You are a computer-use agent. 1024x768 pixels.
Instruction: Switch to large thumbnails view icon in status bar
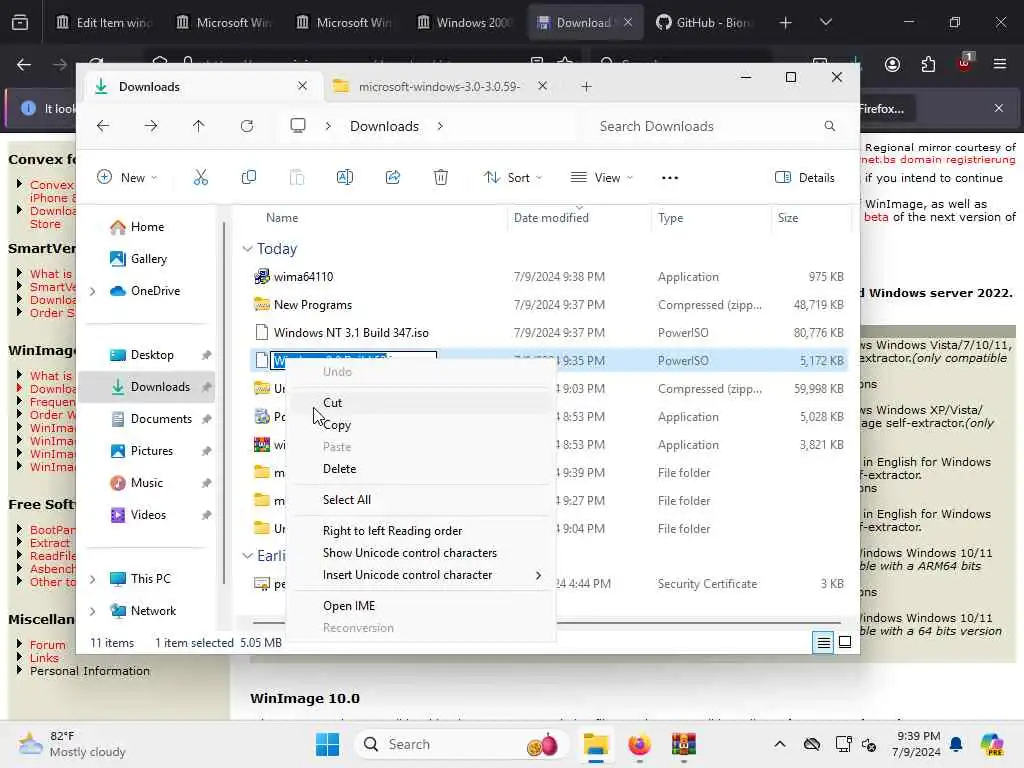point(845,643)
